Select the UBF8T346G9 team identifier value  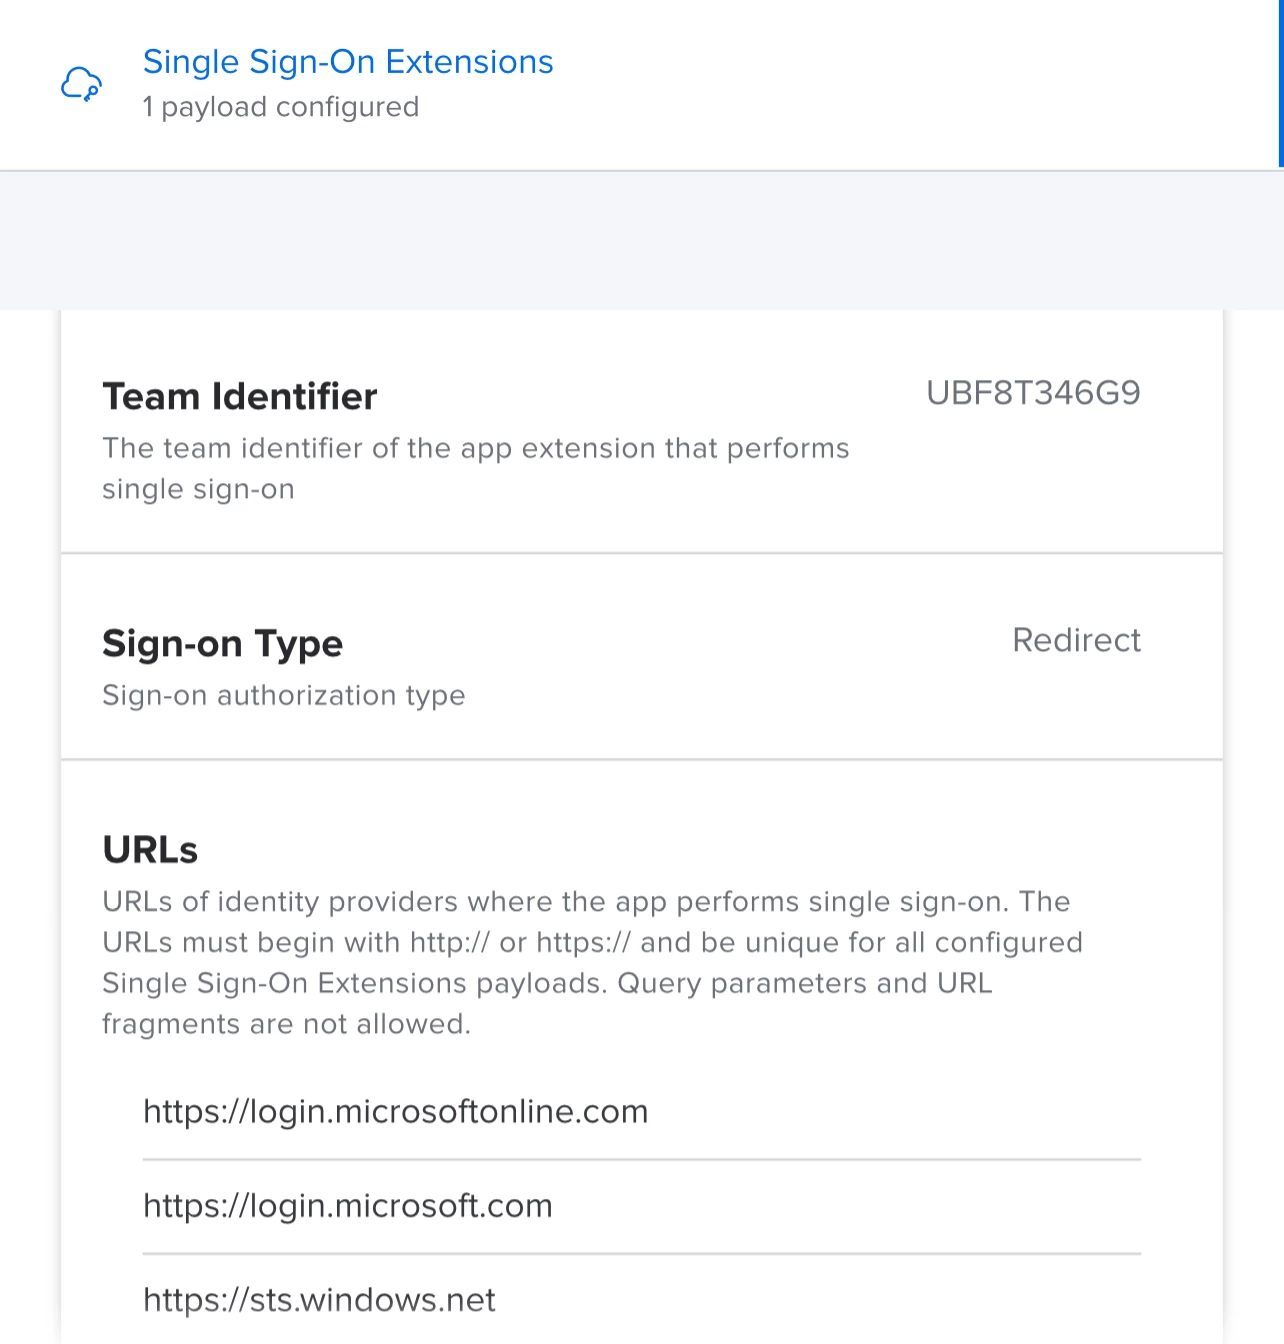coord(1033,393)
